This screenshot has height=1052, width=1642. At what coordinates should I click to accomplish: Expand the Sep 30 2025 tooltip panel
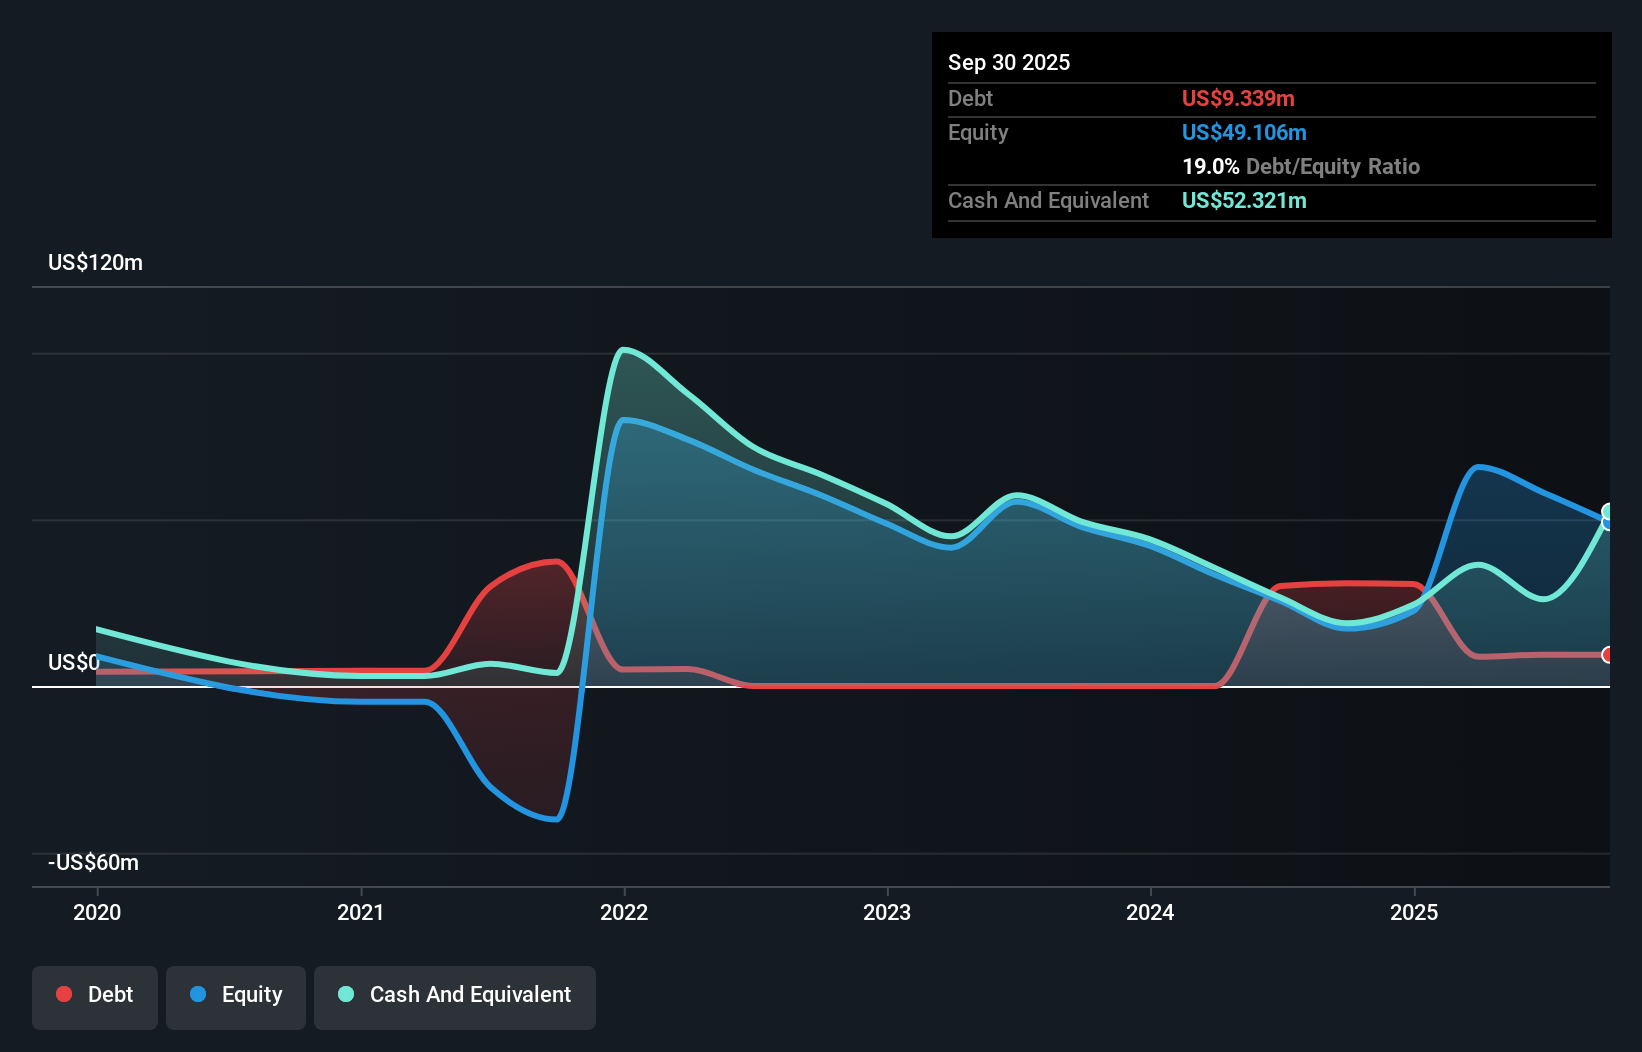[1009, 62]
